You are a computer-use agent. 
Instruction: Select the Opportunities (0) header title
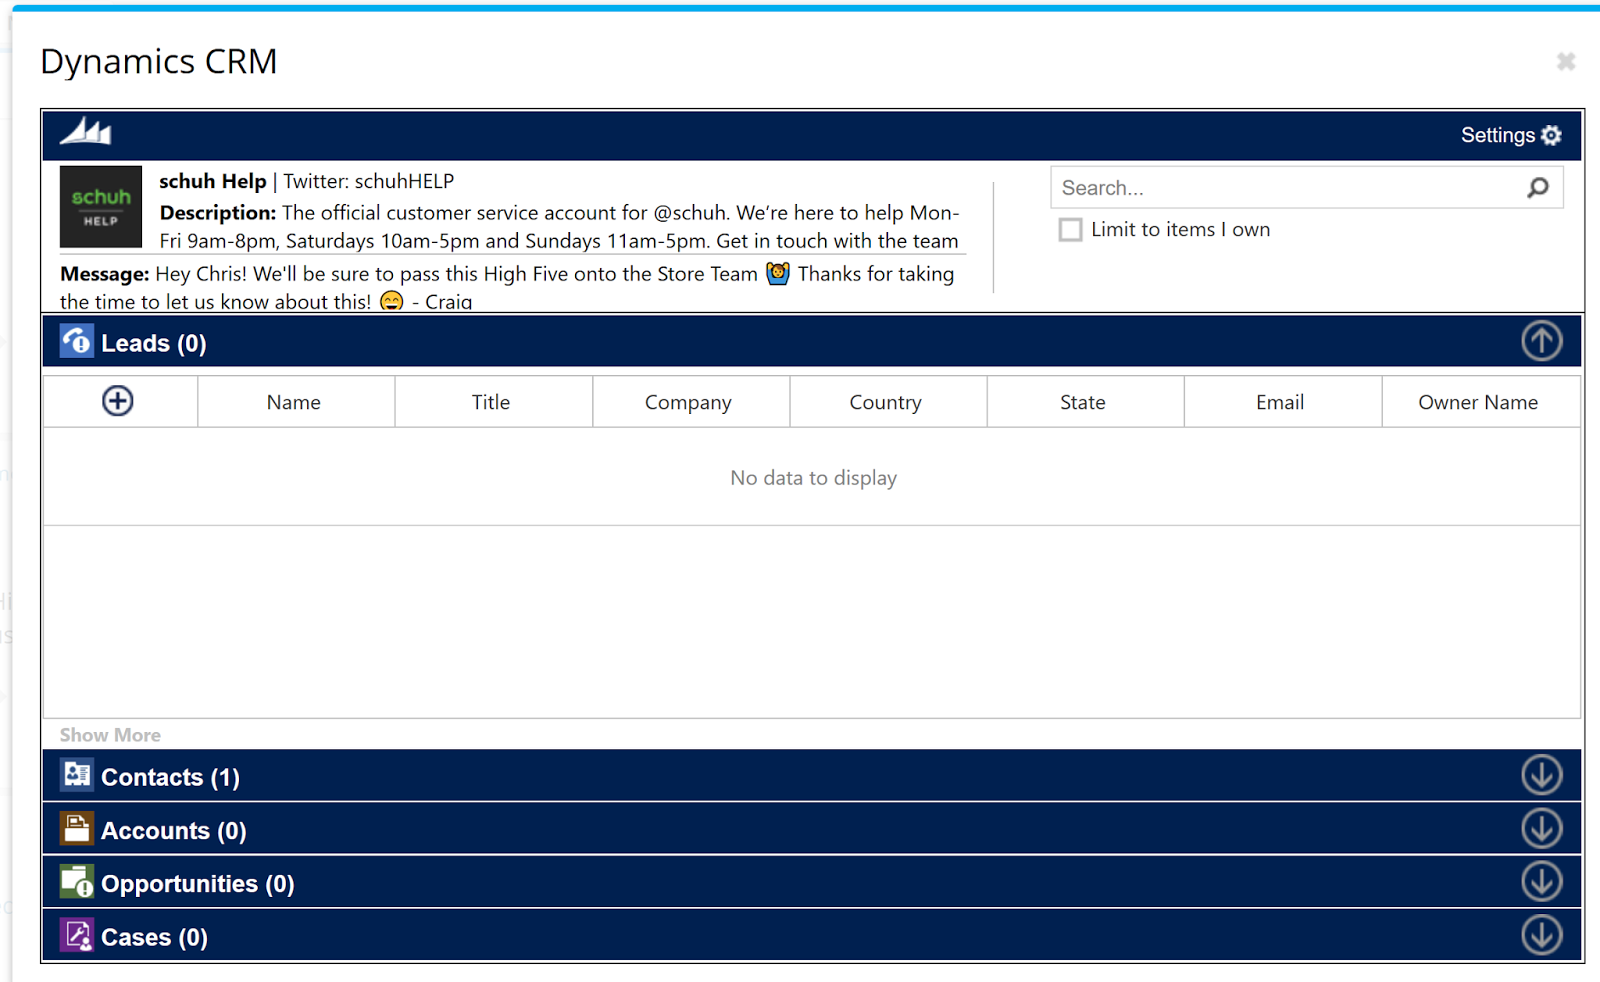pyautogui.click(x=198, y=884)
